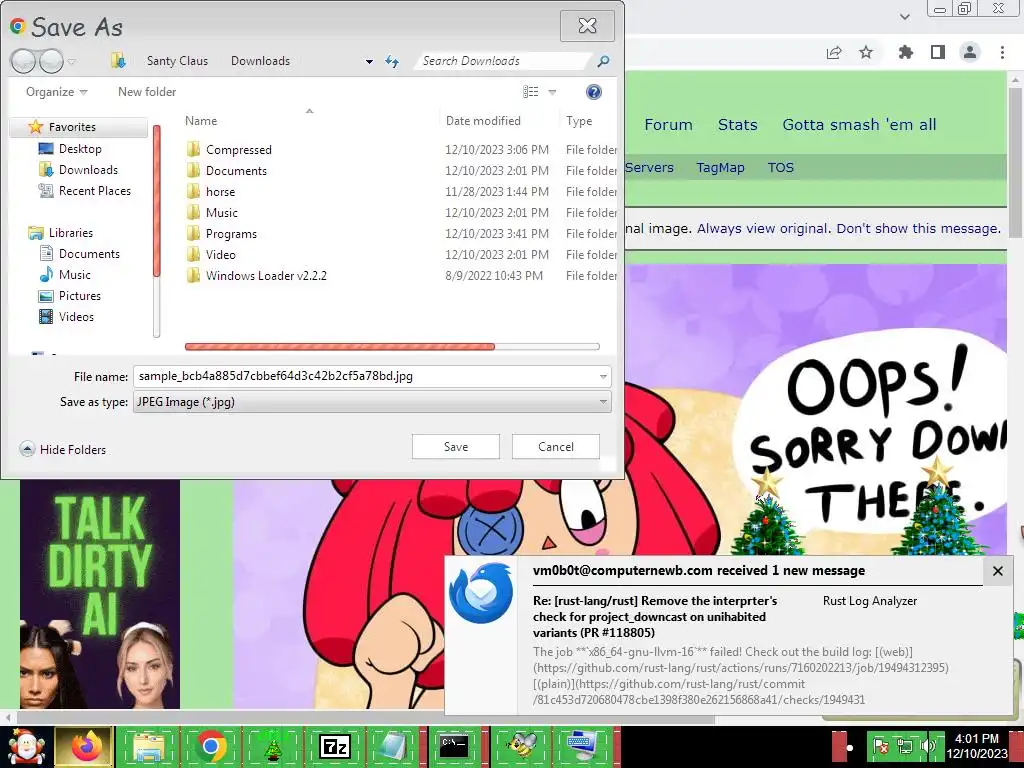Click the refresh folder icon in address bar
Screen dimensions: 1024x768
click(x=392, y=61)
